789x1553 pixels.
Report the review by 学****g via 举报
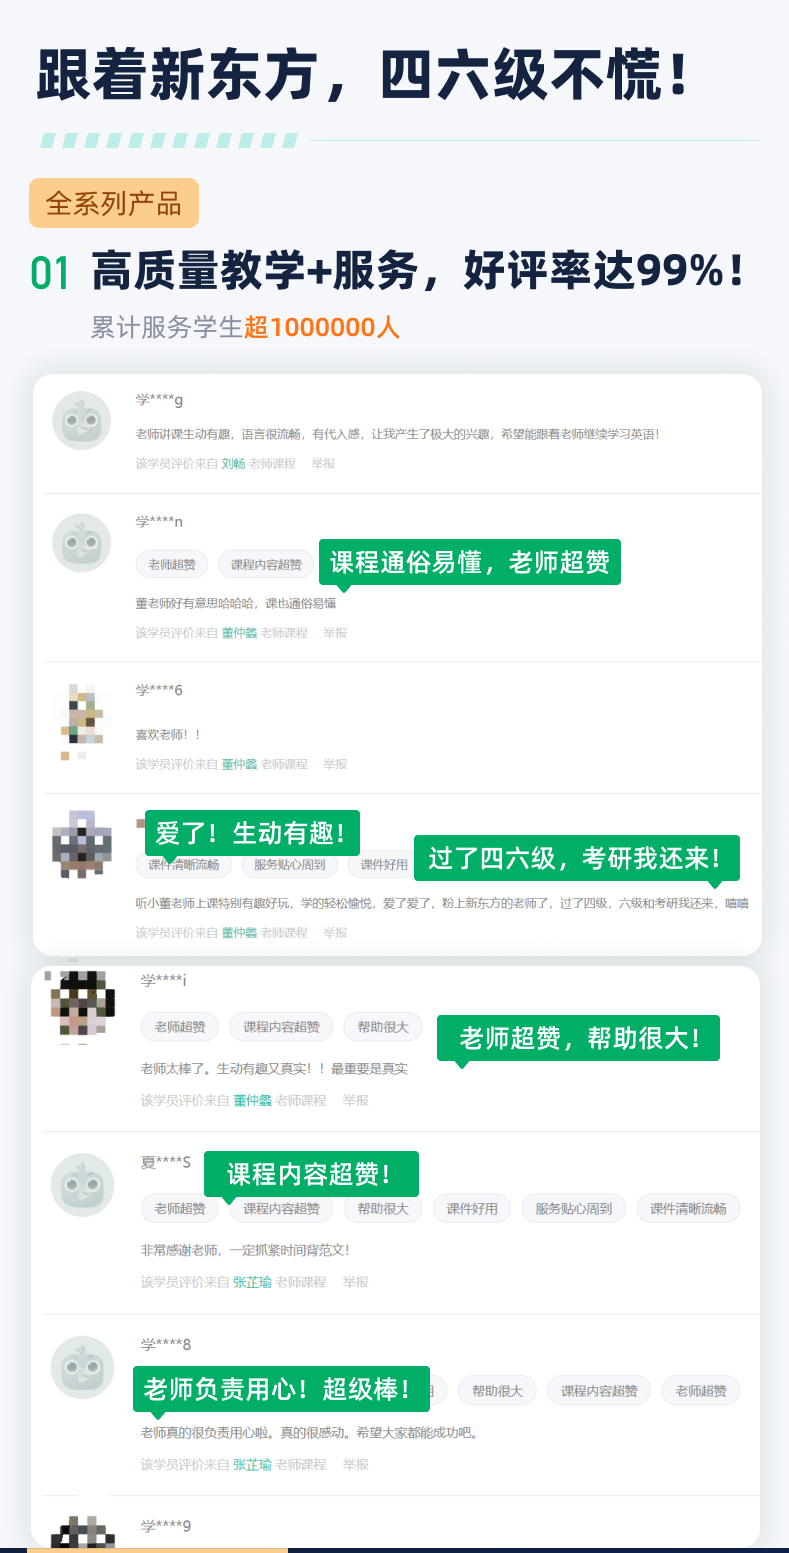tap(323, 464)
